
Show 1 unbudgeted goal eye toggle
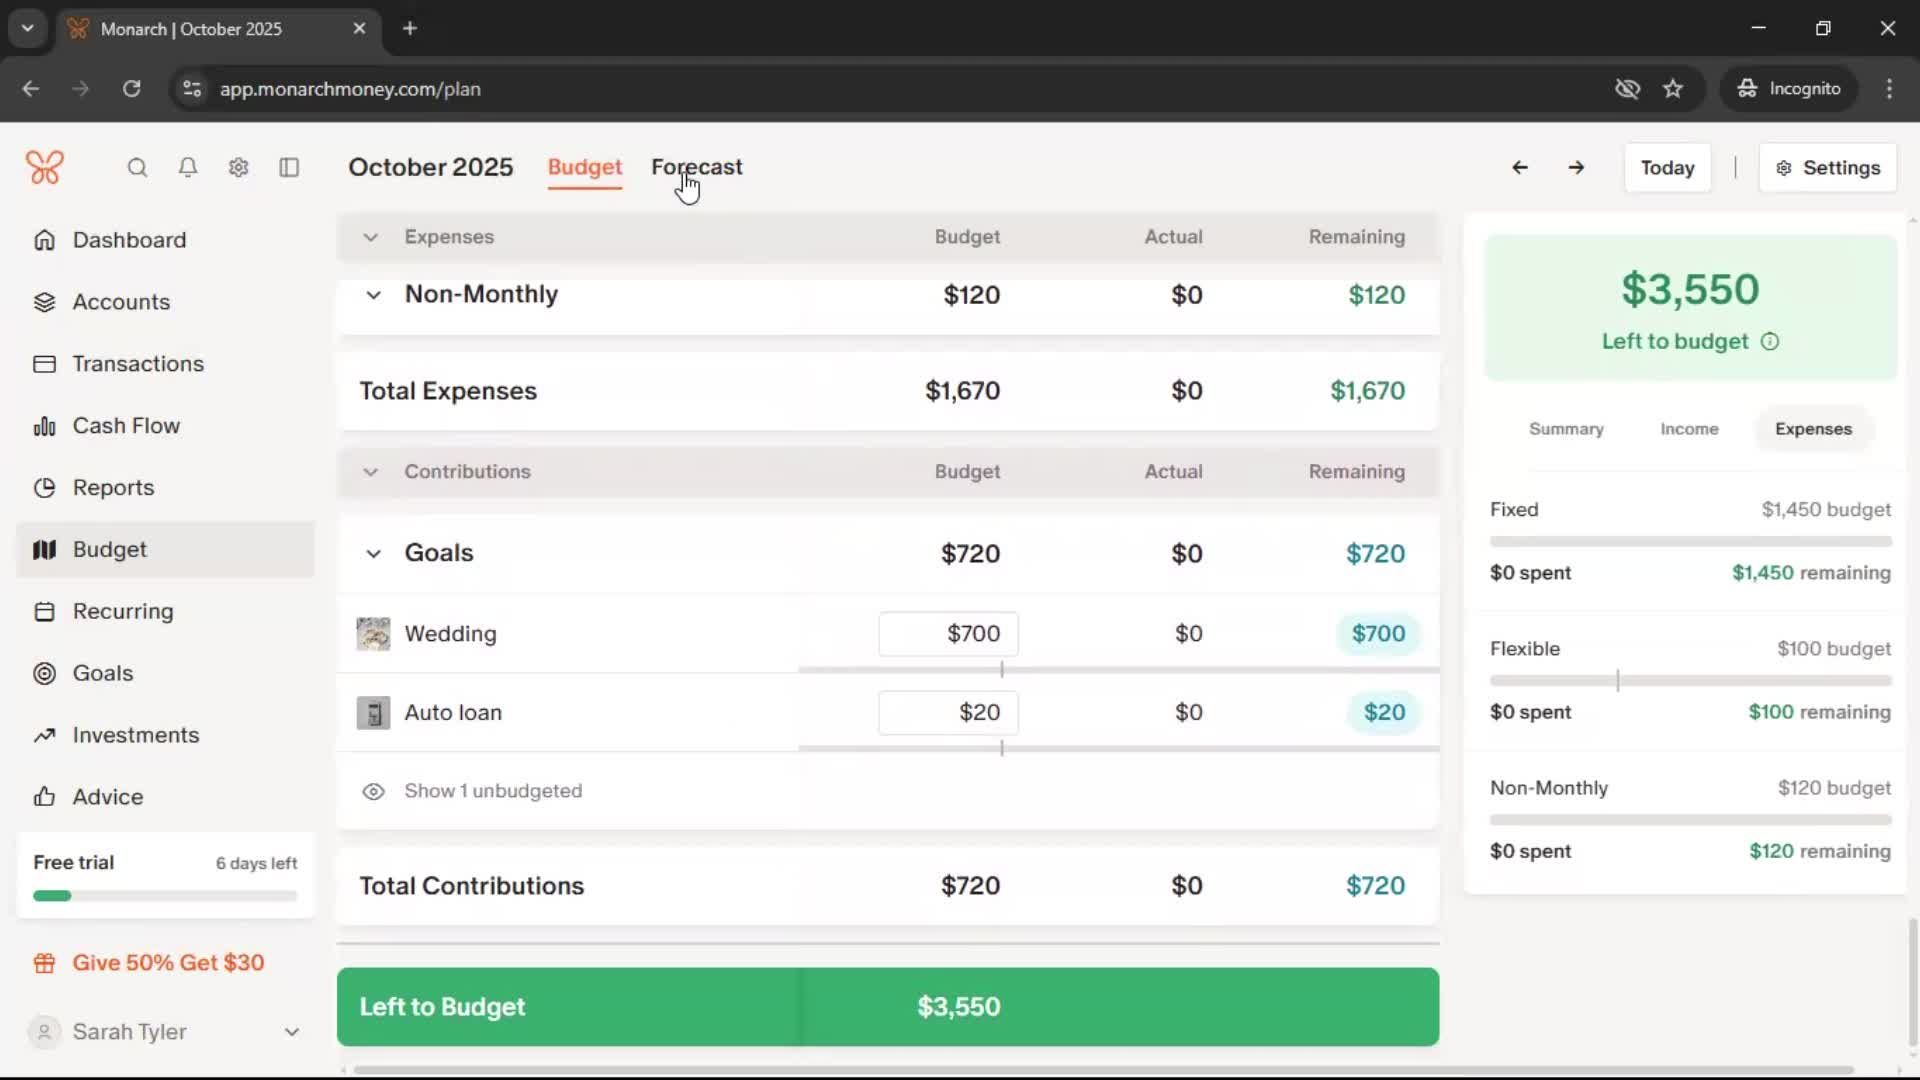pos(373,791)
